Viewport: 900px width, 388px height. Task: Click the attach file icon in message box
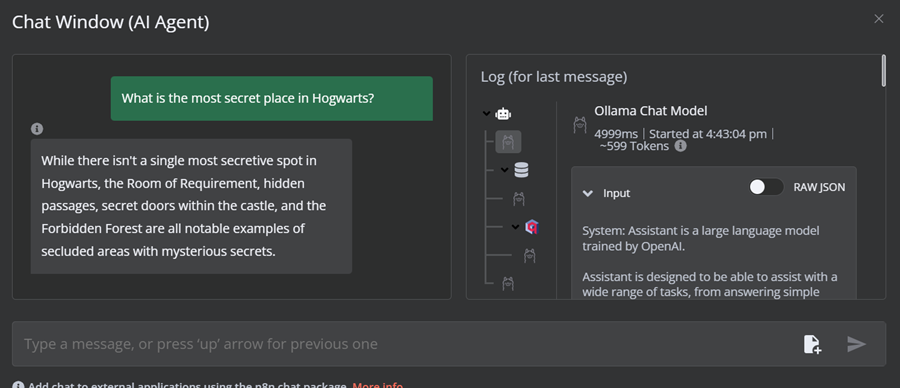[x=812, y=344]
